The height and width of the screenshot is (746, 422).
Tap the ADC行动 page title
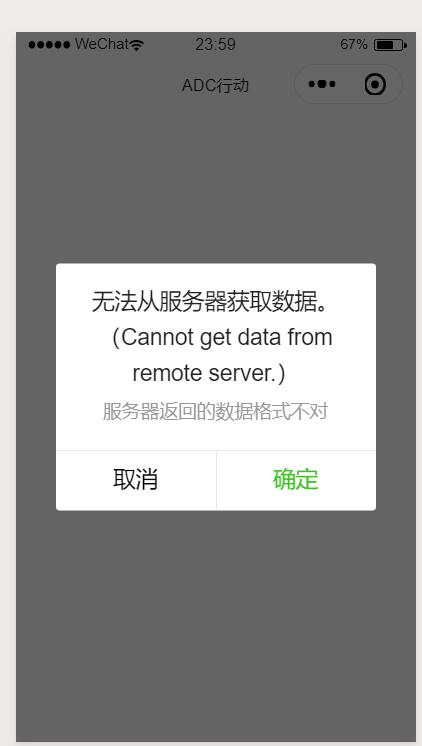pyautogui.click(x=215, y=86)
